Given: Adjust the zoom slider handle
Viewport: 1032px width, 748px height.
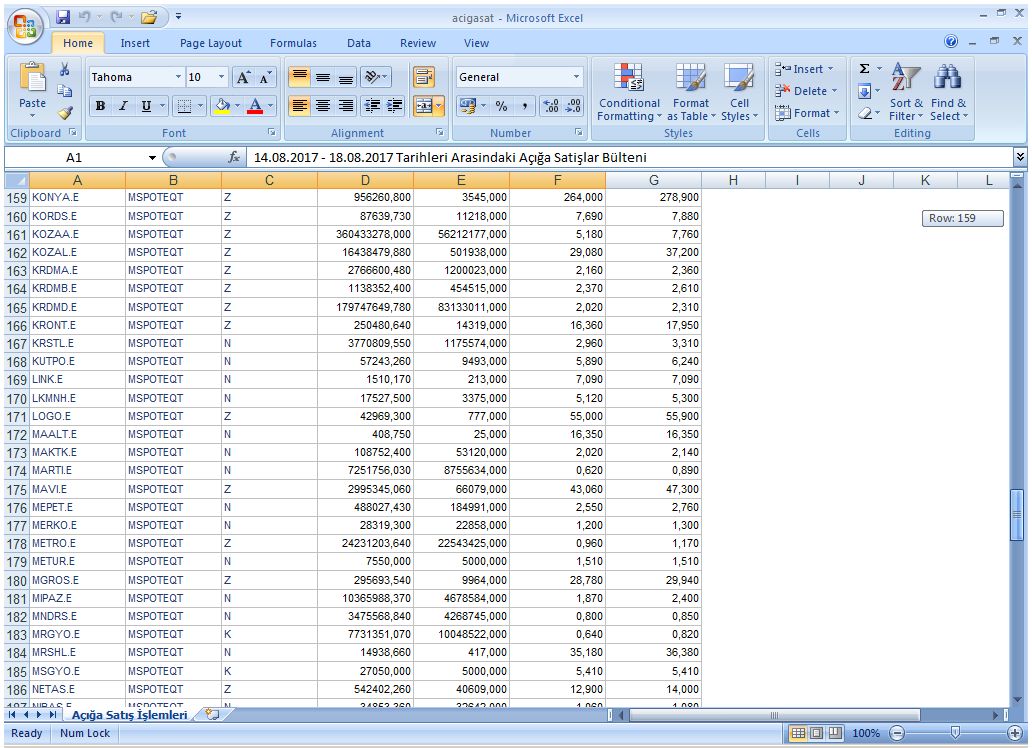Looking at the screenshot, I should pyautogui.click(x=955, y=733).
